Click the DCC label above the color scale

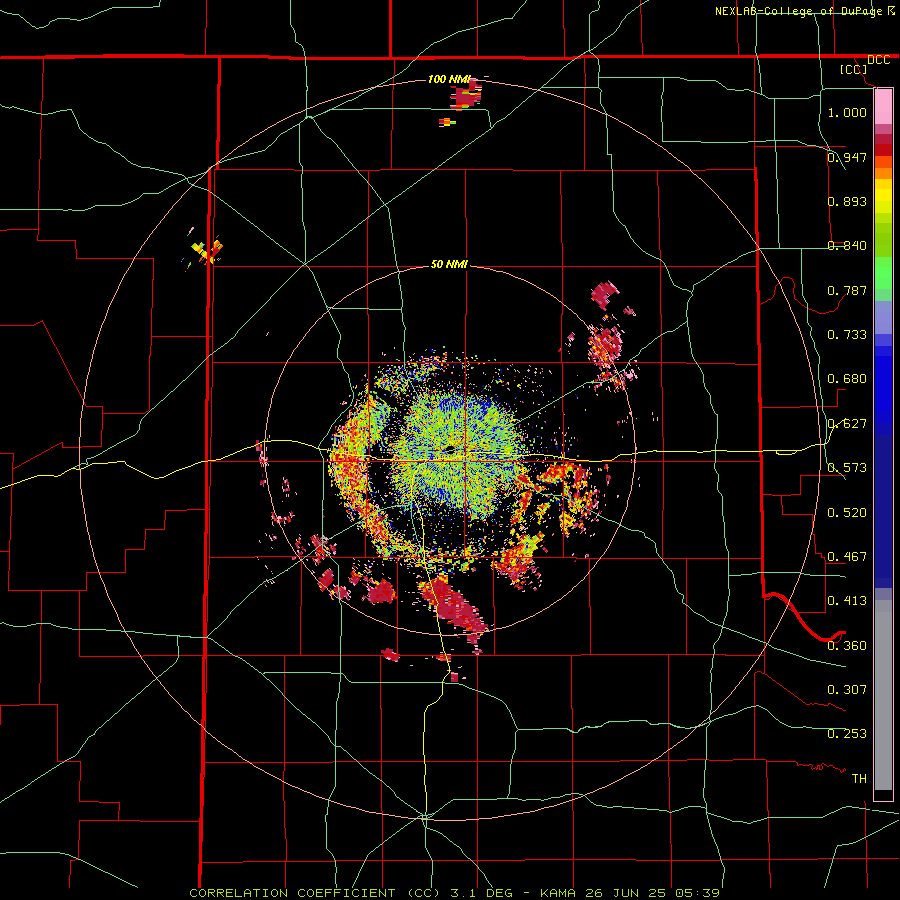878,60
